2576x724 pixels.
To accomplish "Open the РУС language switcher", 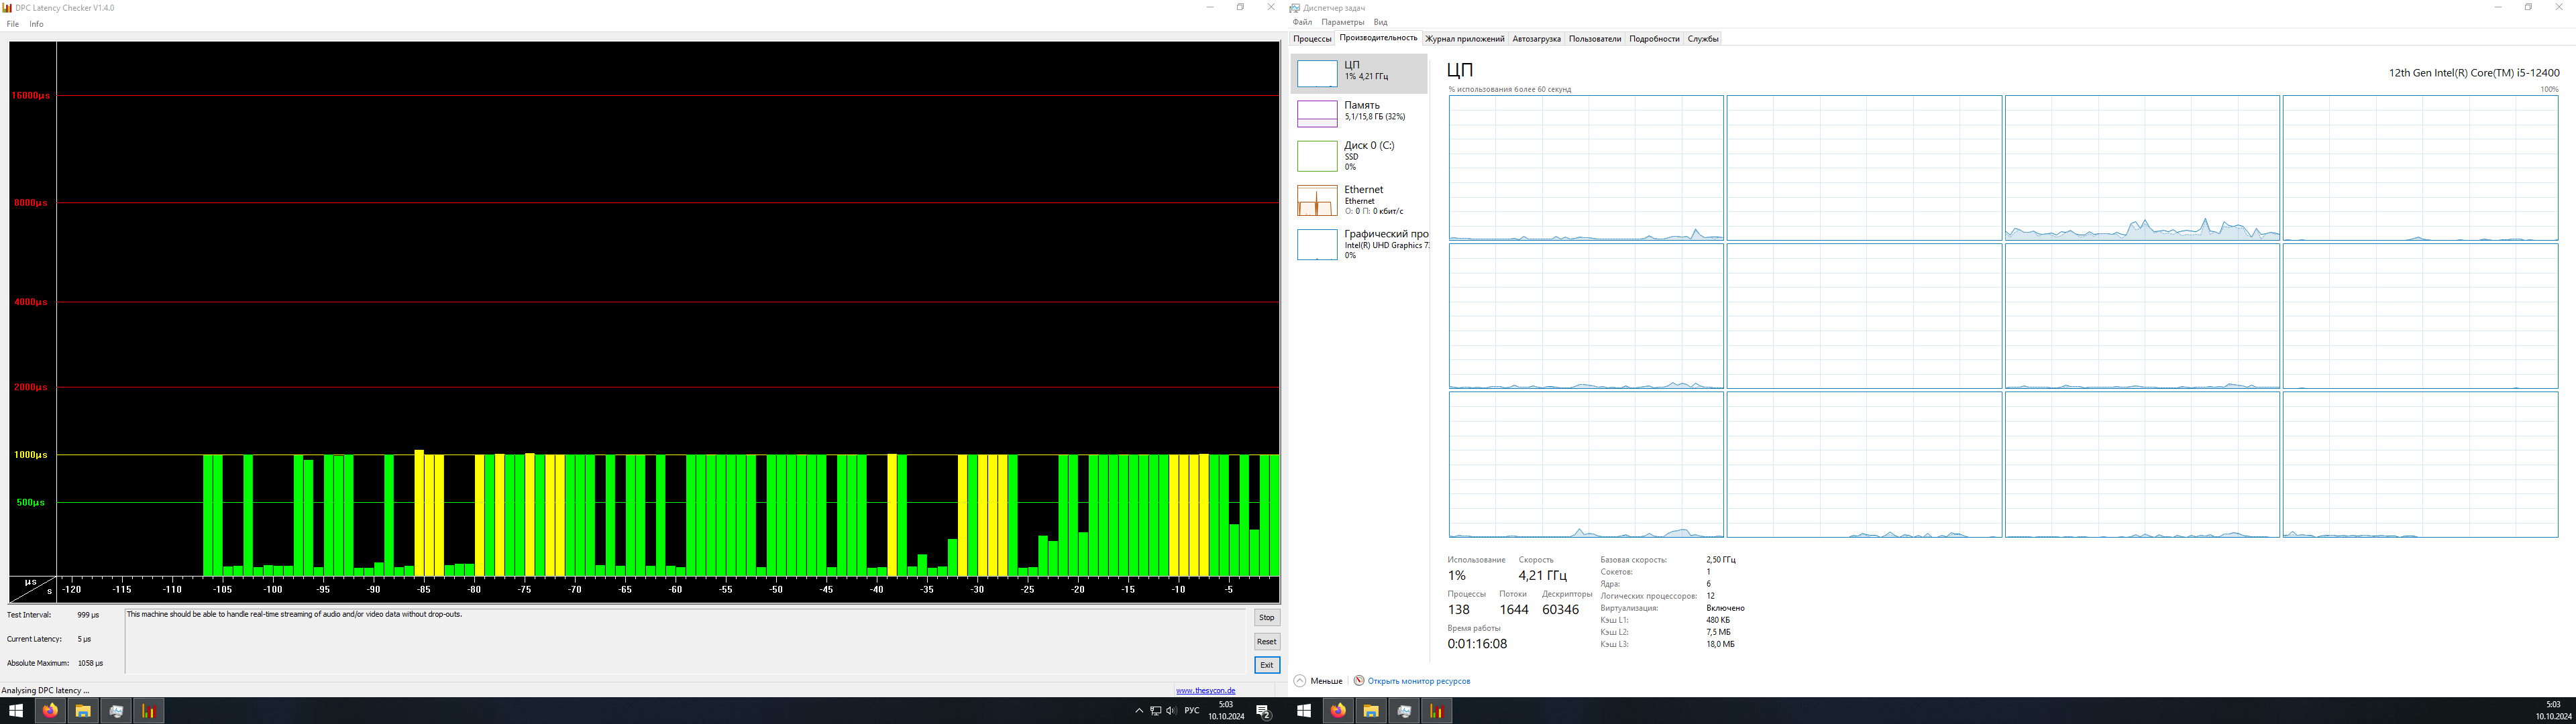I will pos(1192,711).
